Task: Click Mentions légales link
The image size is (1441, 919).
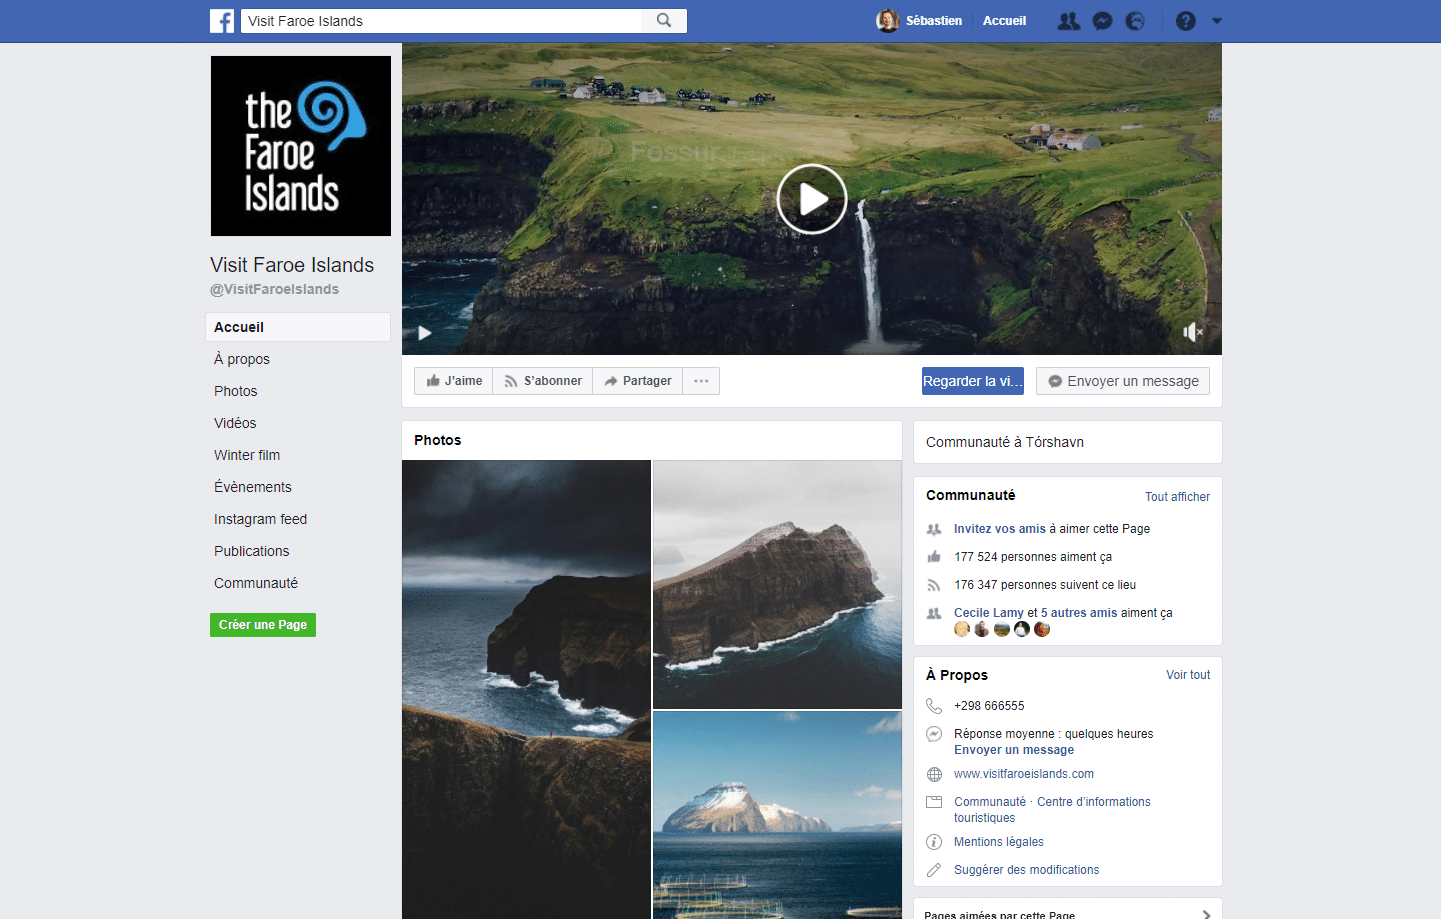Action: [x=999, y=842]
